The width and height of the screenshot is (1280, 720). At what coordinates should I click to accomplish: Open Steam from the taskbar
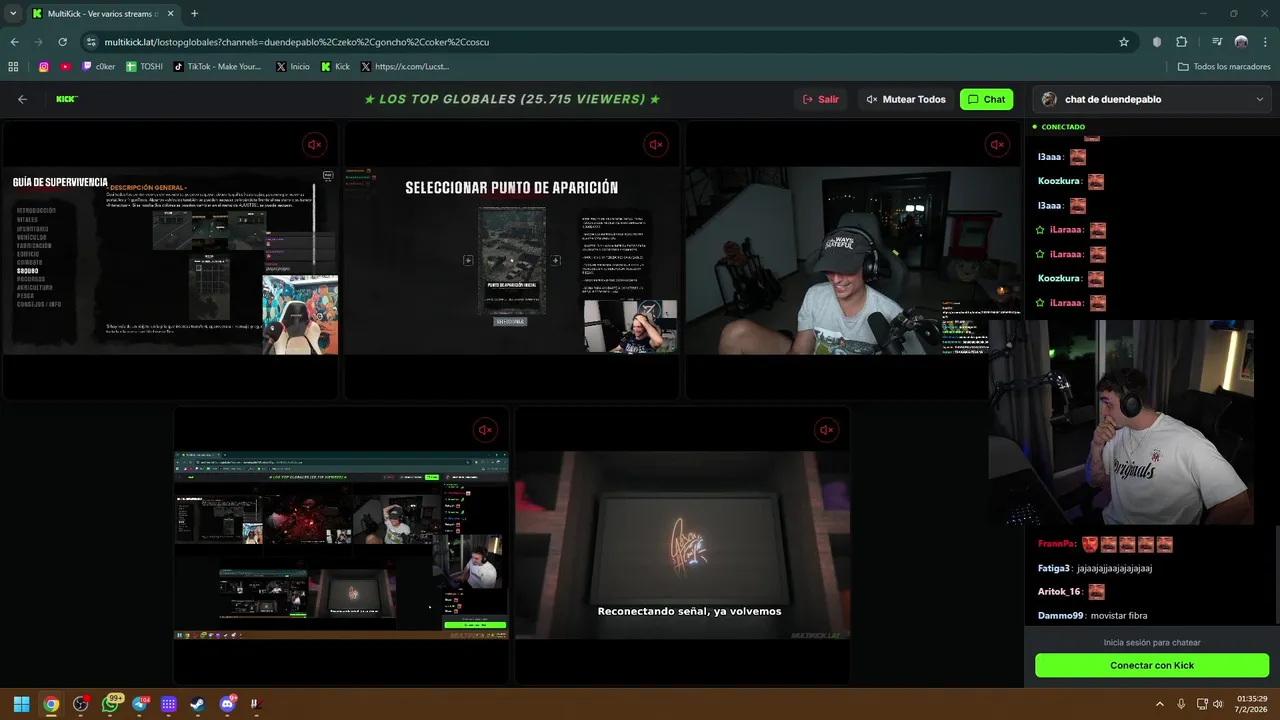pyautogui.click(x=197, y=704)
